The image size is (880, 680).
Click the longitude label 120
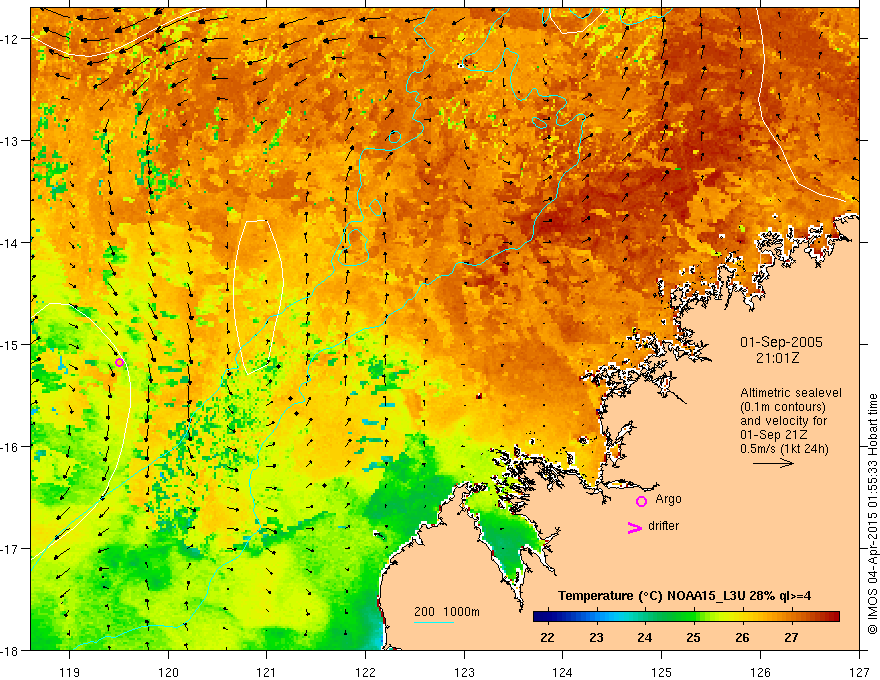click(x=168, y=672)
